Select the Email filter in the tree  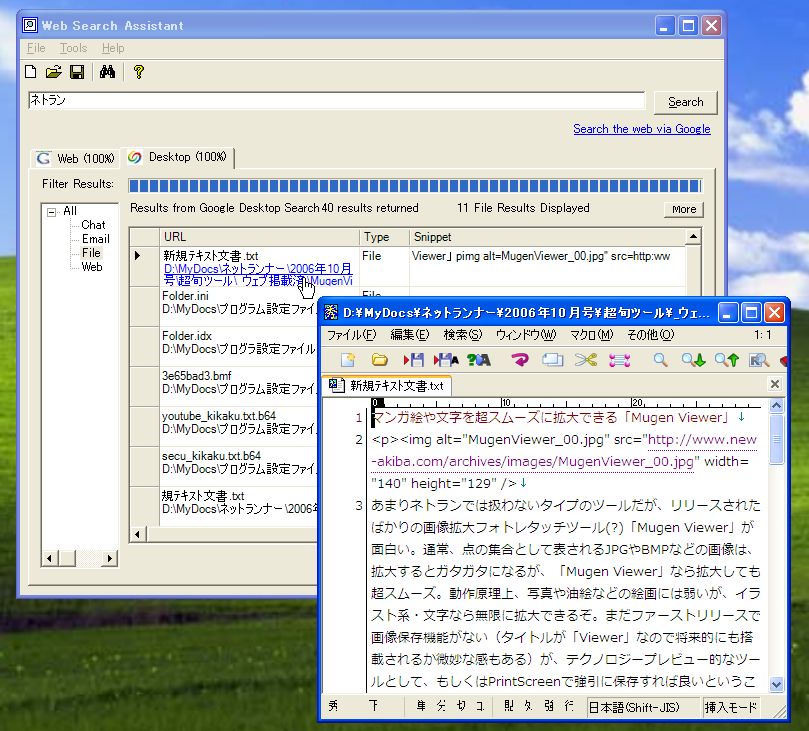point(95,239)
